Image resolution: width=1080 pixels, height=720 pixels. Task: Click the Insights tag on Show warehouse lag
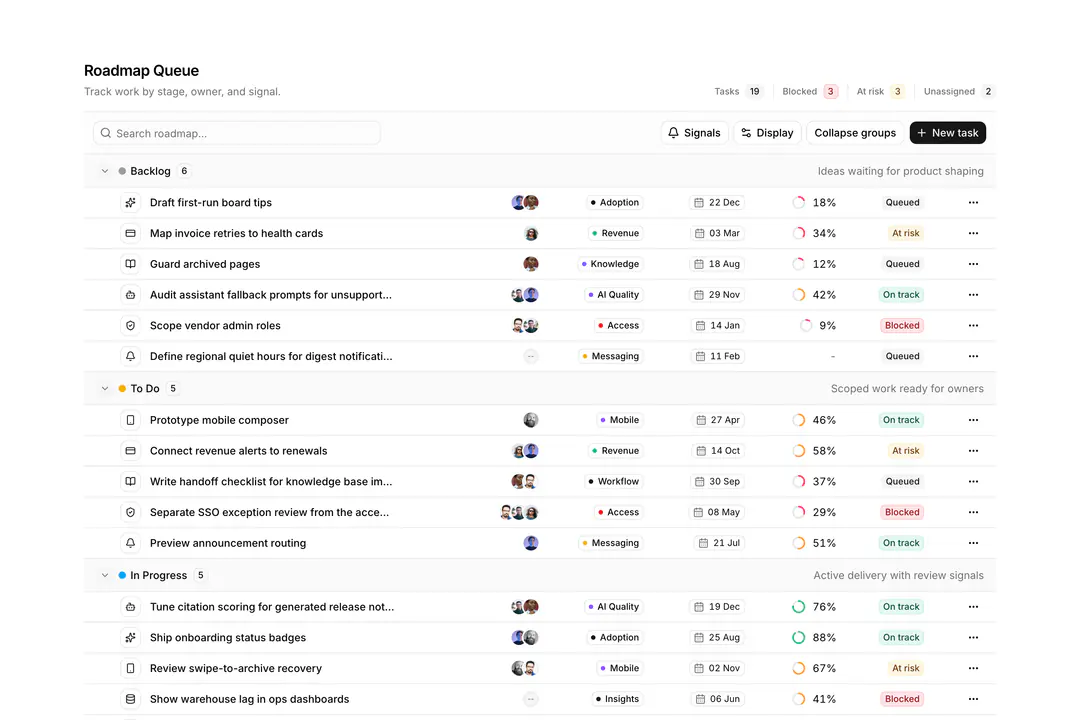[617, 699]
